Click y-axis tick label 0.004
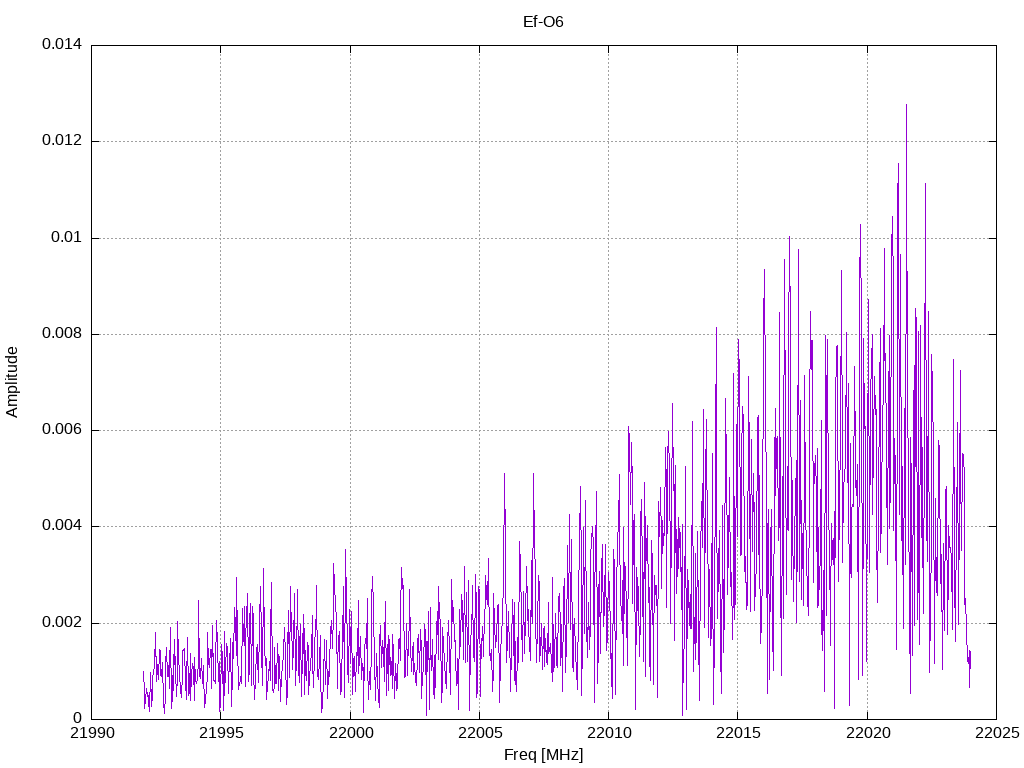 pos(62,526)
